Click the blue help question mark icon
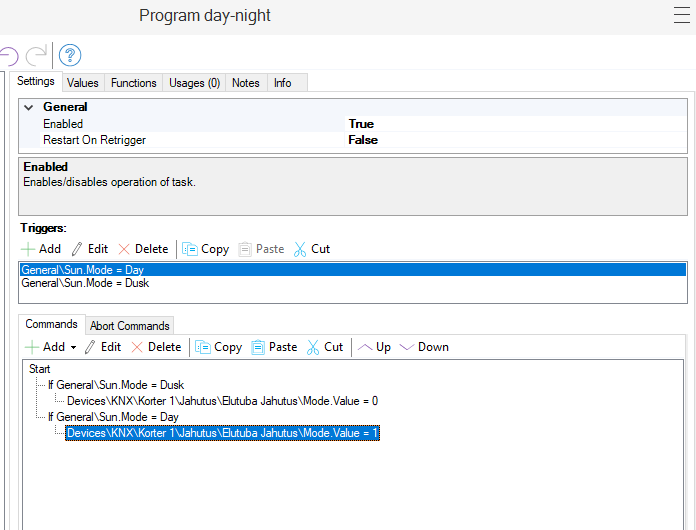The image size is (696, 530). click(x=70, y=55)
